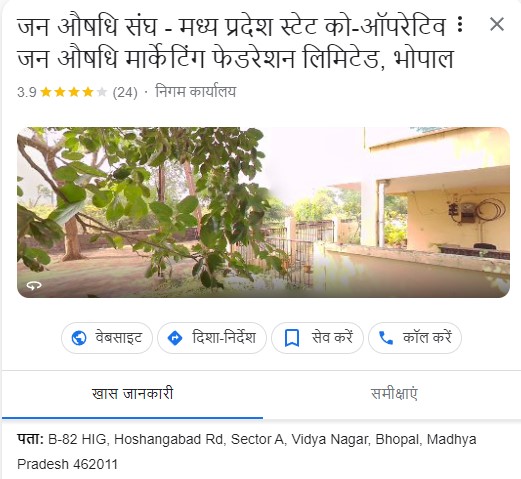Open the वेबसाइट button
This screenshot has width=521, height=479.
click(107, 338)
